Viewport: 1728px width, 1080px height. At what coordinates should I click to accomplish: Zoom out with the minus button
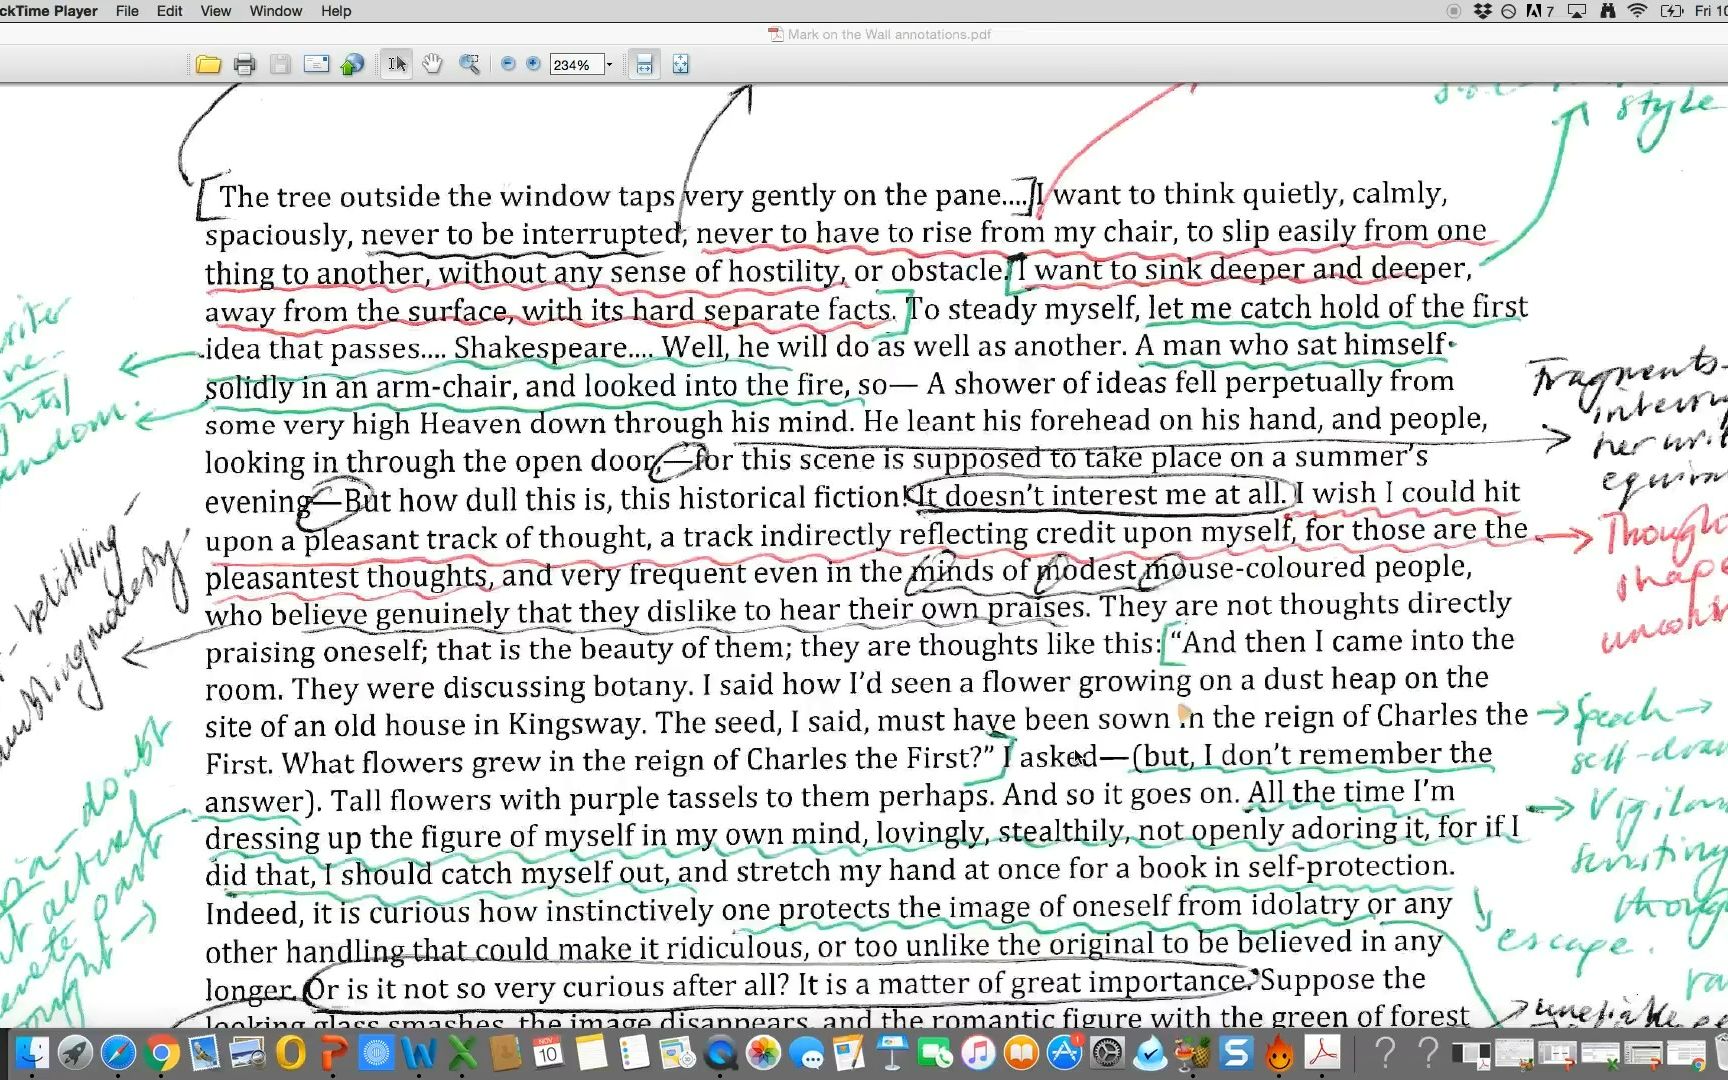(508, 64)
